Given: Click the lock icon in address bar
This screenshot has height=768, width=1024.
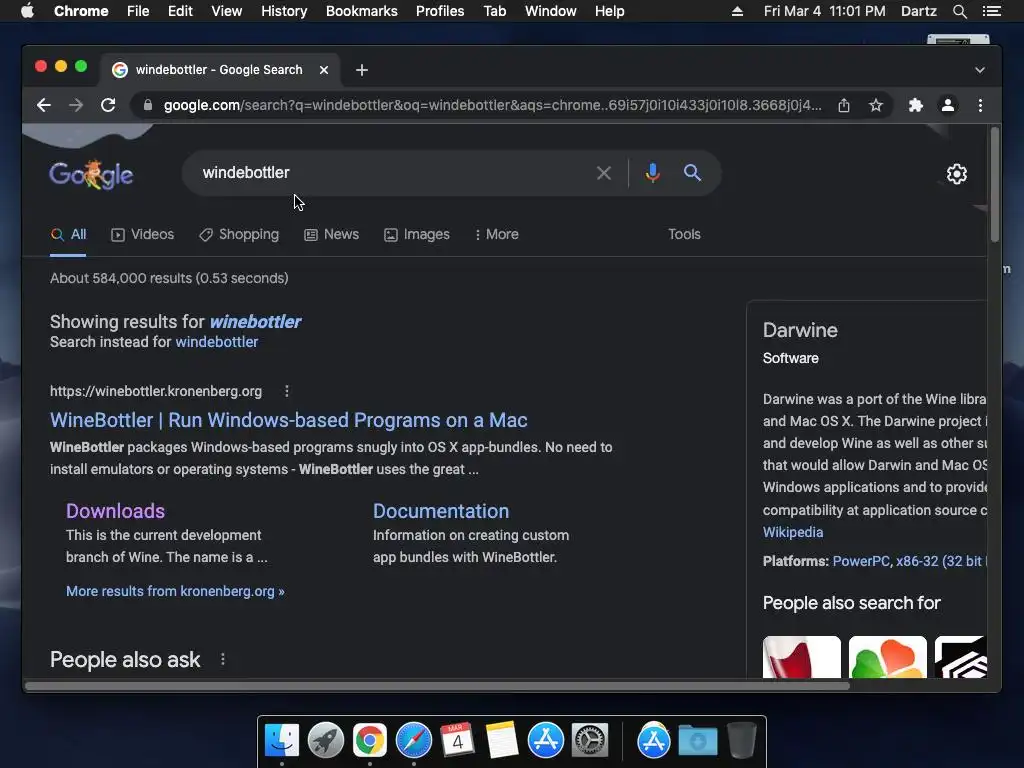Looking at the screenshot, I should [x=148, y=105].
